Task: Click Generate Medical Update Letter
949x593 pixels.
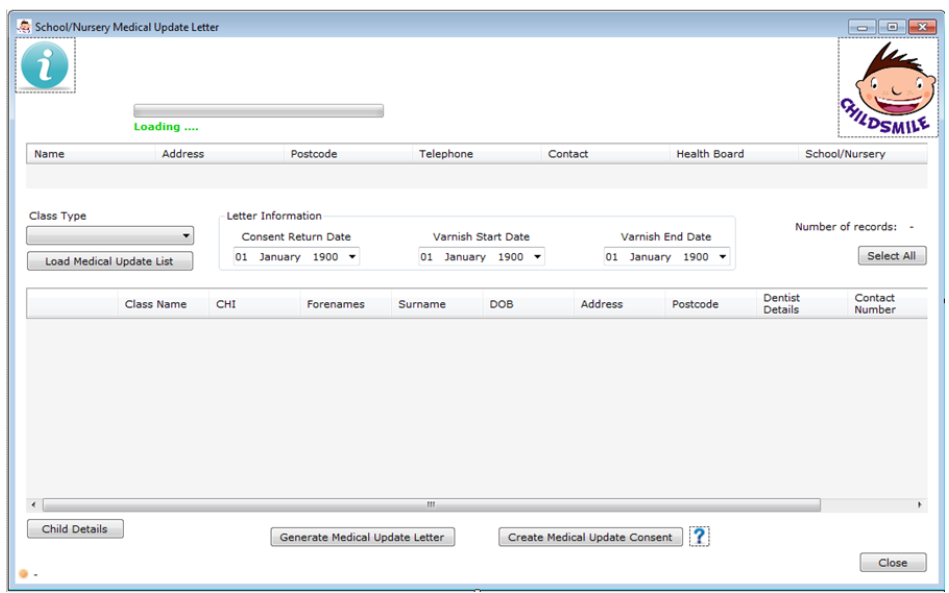Action: 362,537
